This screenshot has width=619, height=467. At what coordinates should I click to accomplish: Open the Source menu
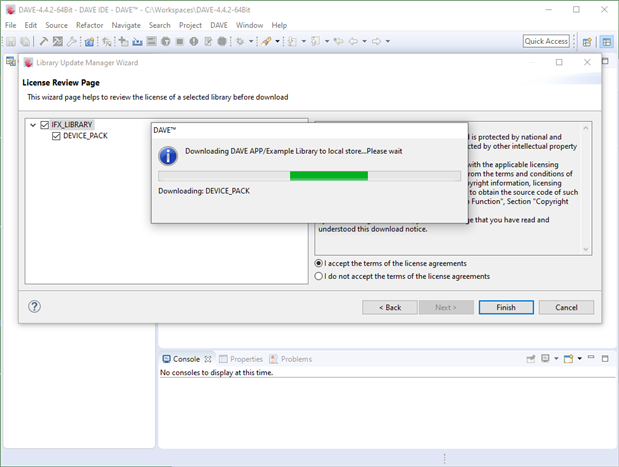pyautogui.click(x=56, y=25)
